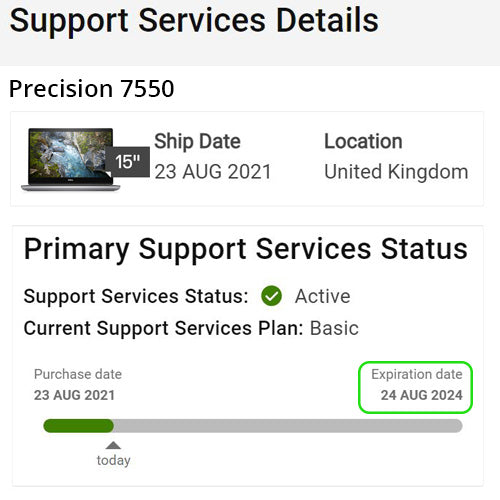Click the Purchase date label
500x500 pixels.
78,374
